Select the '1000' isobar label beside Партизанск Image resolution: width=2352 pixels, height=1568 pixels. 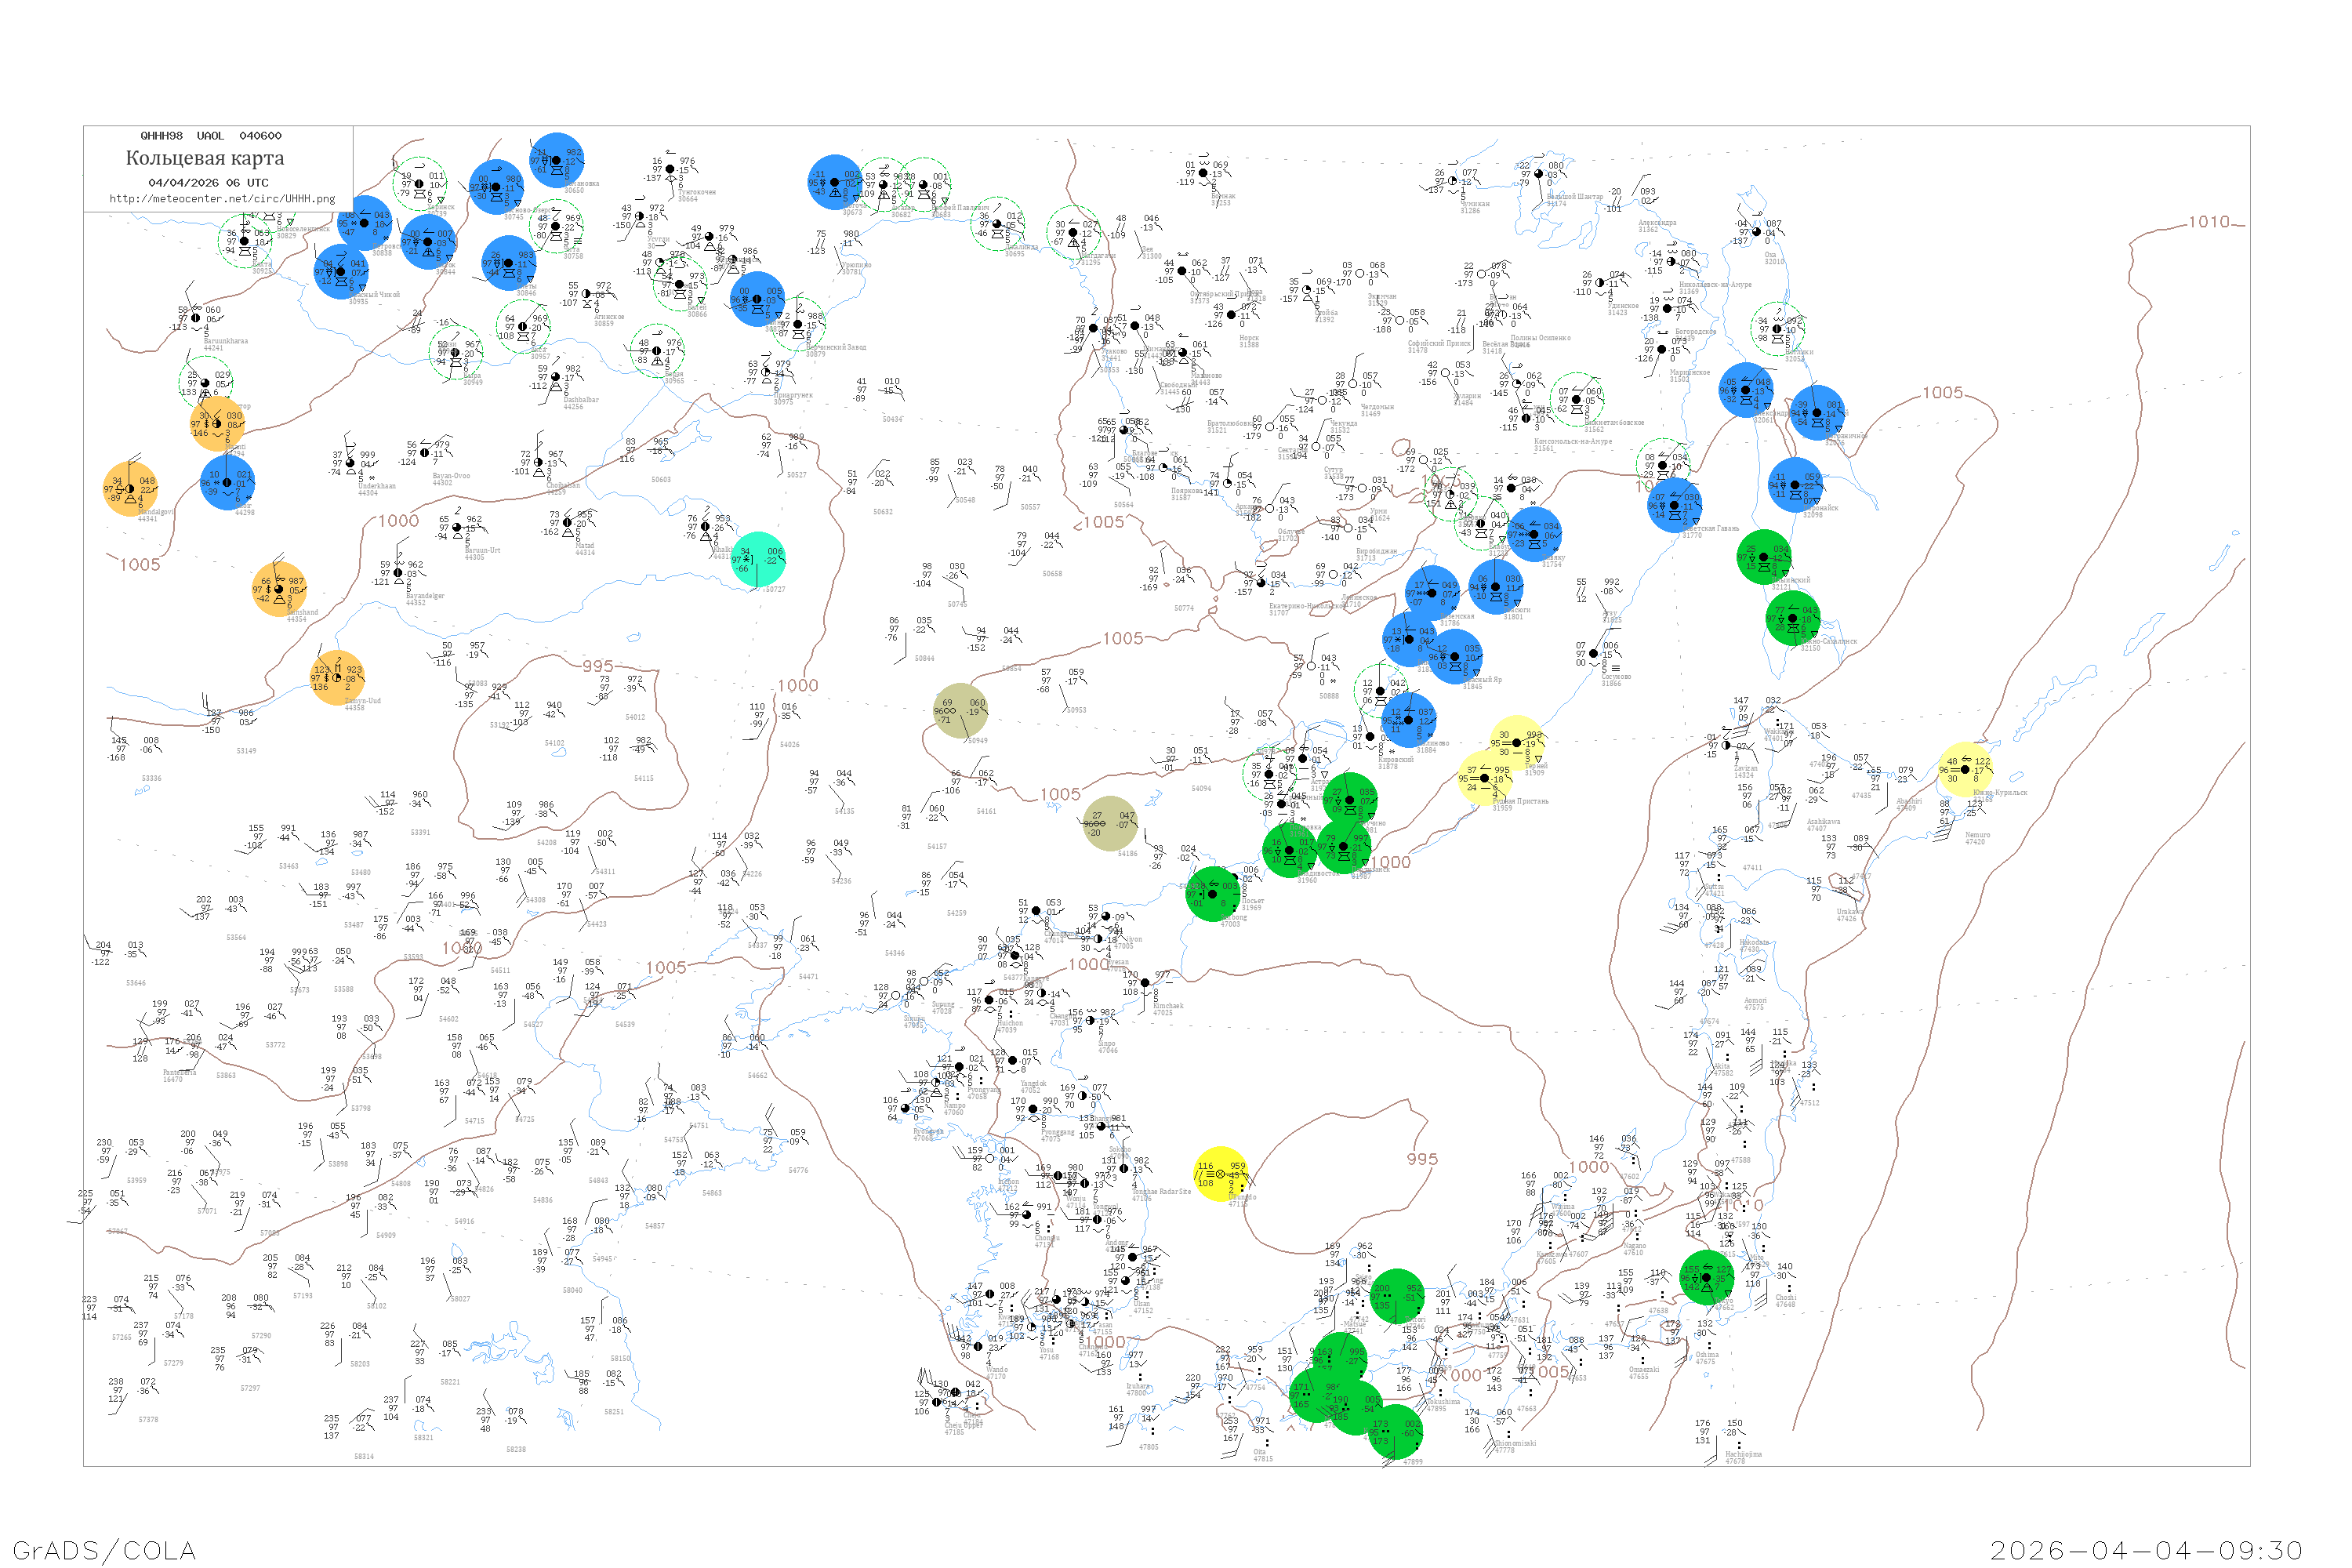click(1390, 862)
